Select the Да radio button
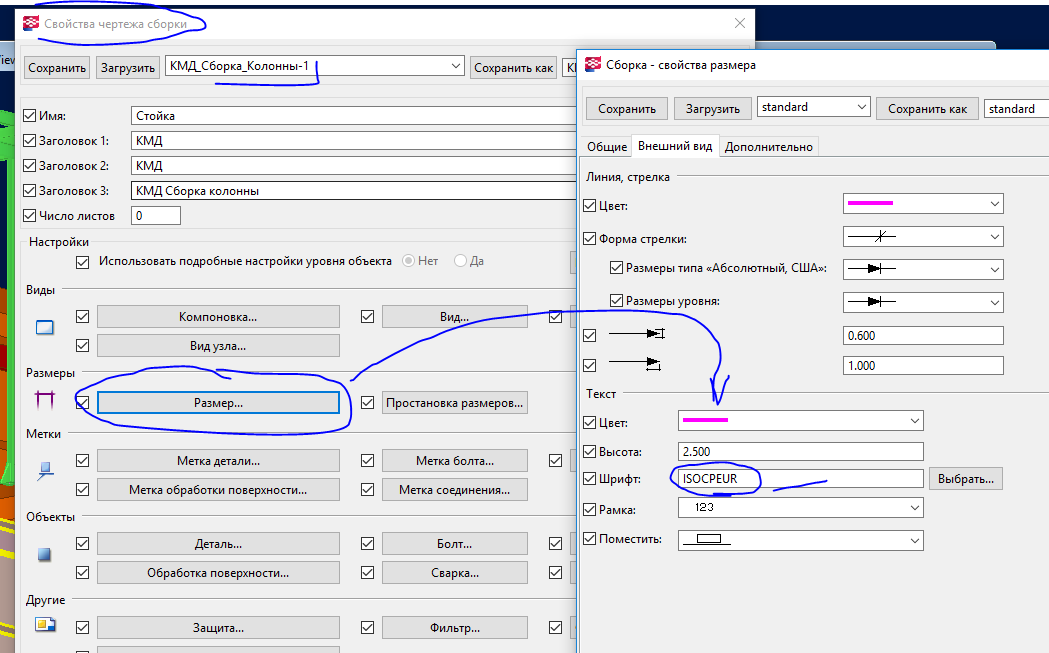Image resolution: width=1049 pixels, height=653 pixels. (x=460, y=261)
